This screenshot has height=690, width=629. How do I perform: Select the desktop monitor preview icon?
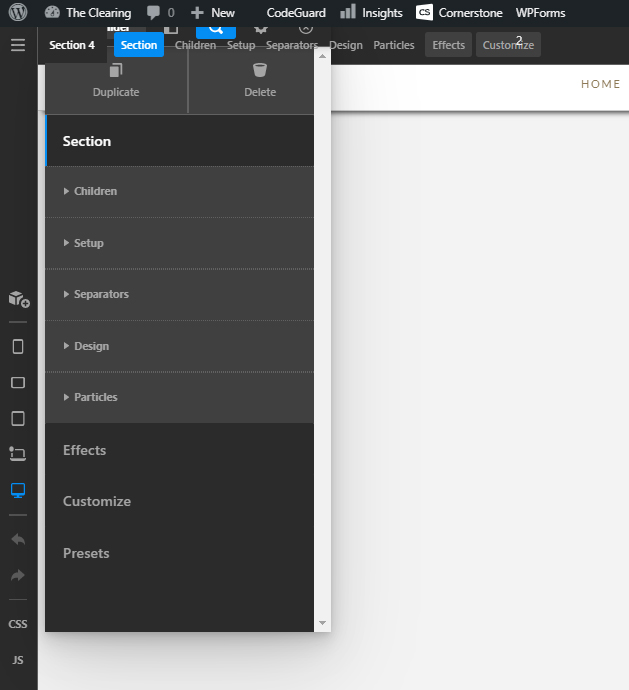18,490
